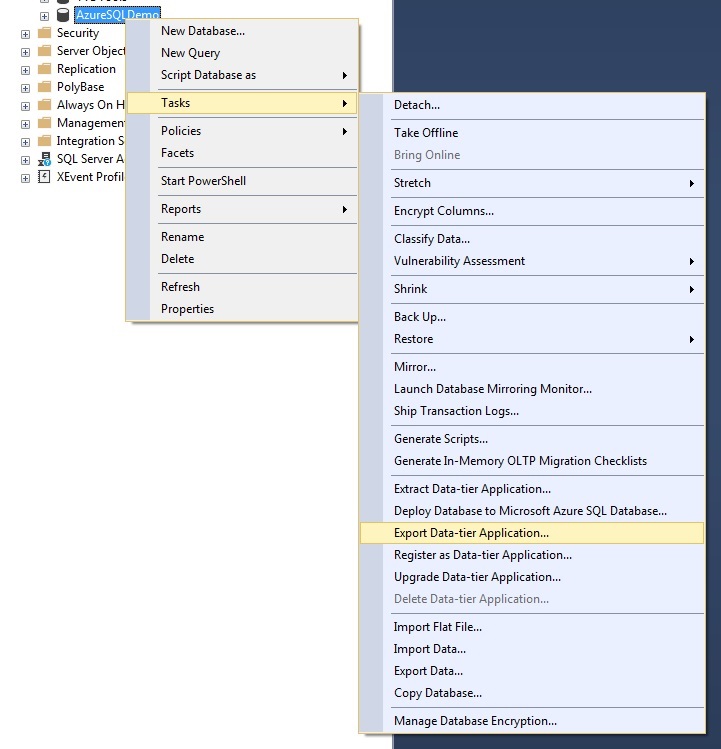Screen dimensions: 721x749
Task: Choose Facets from context menu
Action: [242, 153]
